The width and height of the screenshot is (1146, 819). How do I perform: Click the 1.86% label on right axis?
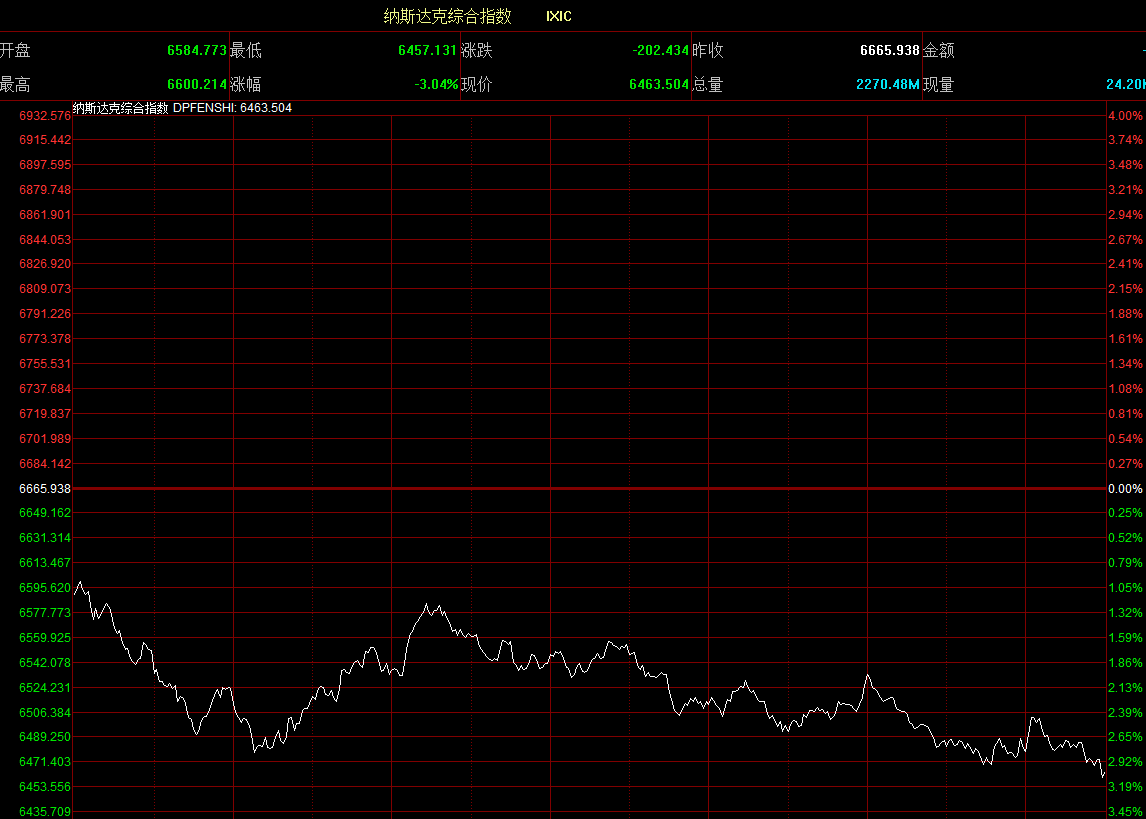(1125, 663)
